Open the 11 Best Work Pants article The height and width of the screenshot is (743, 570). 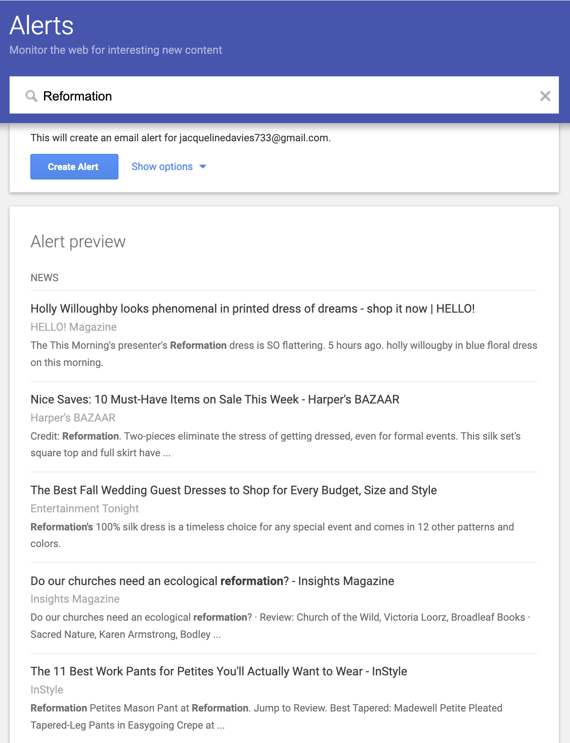tap(218, 671)
